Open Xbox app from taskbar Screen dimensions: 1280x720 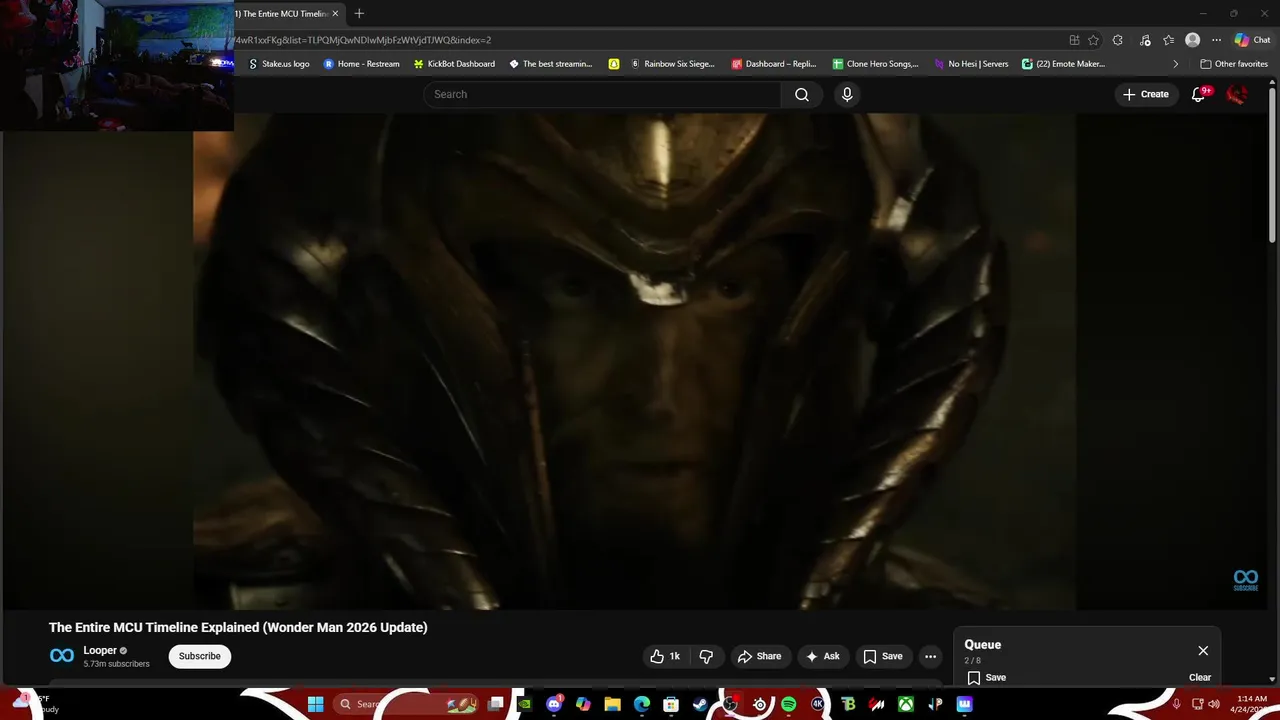click(905, 704)
